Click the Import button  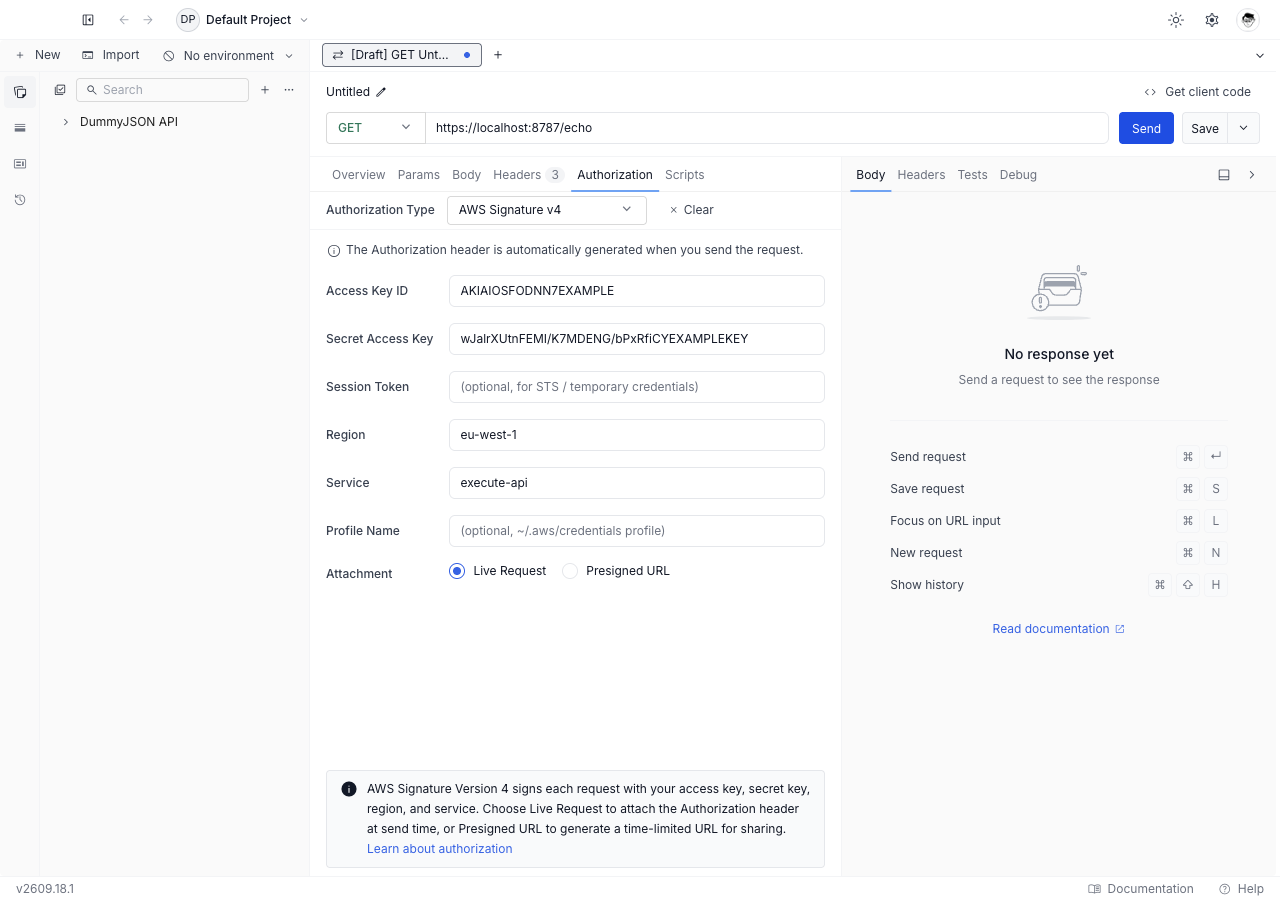pyautogui.click(x=110, y=55)
